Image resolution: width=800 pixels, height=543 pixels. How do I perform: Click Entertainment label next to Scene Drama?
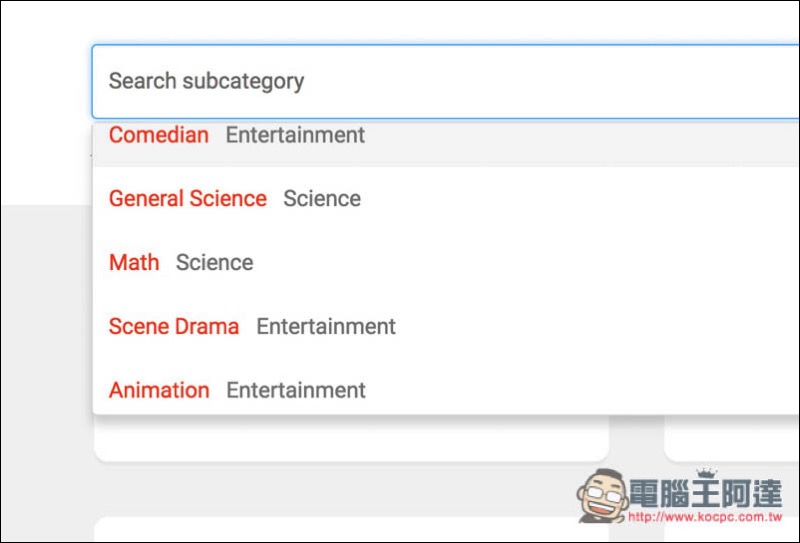point(326,327)
